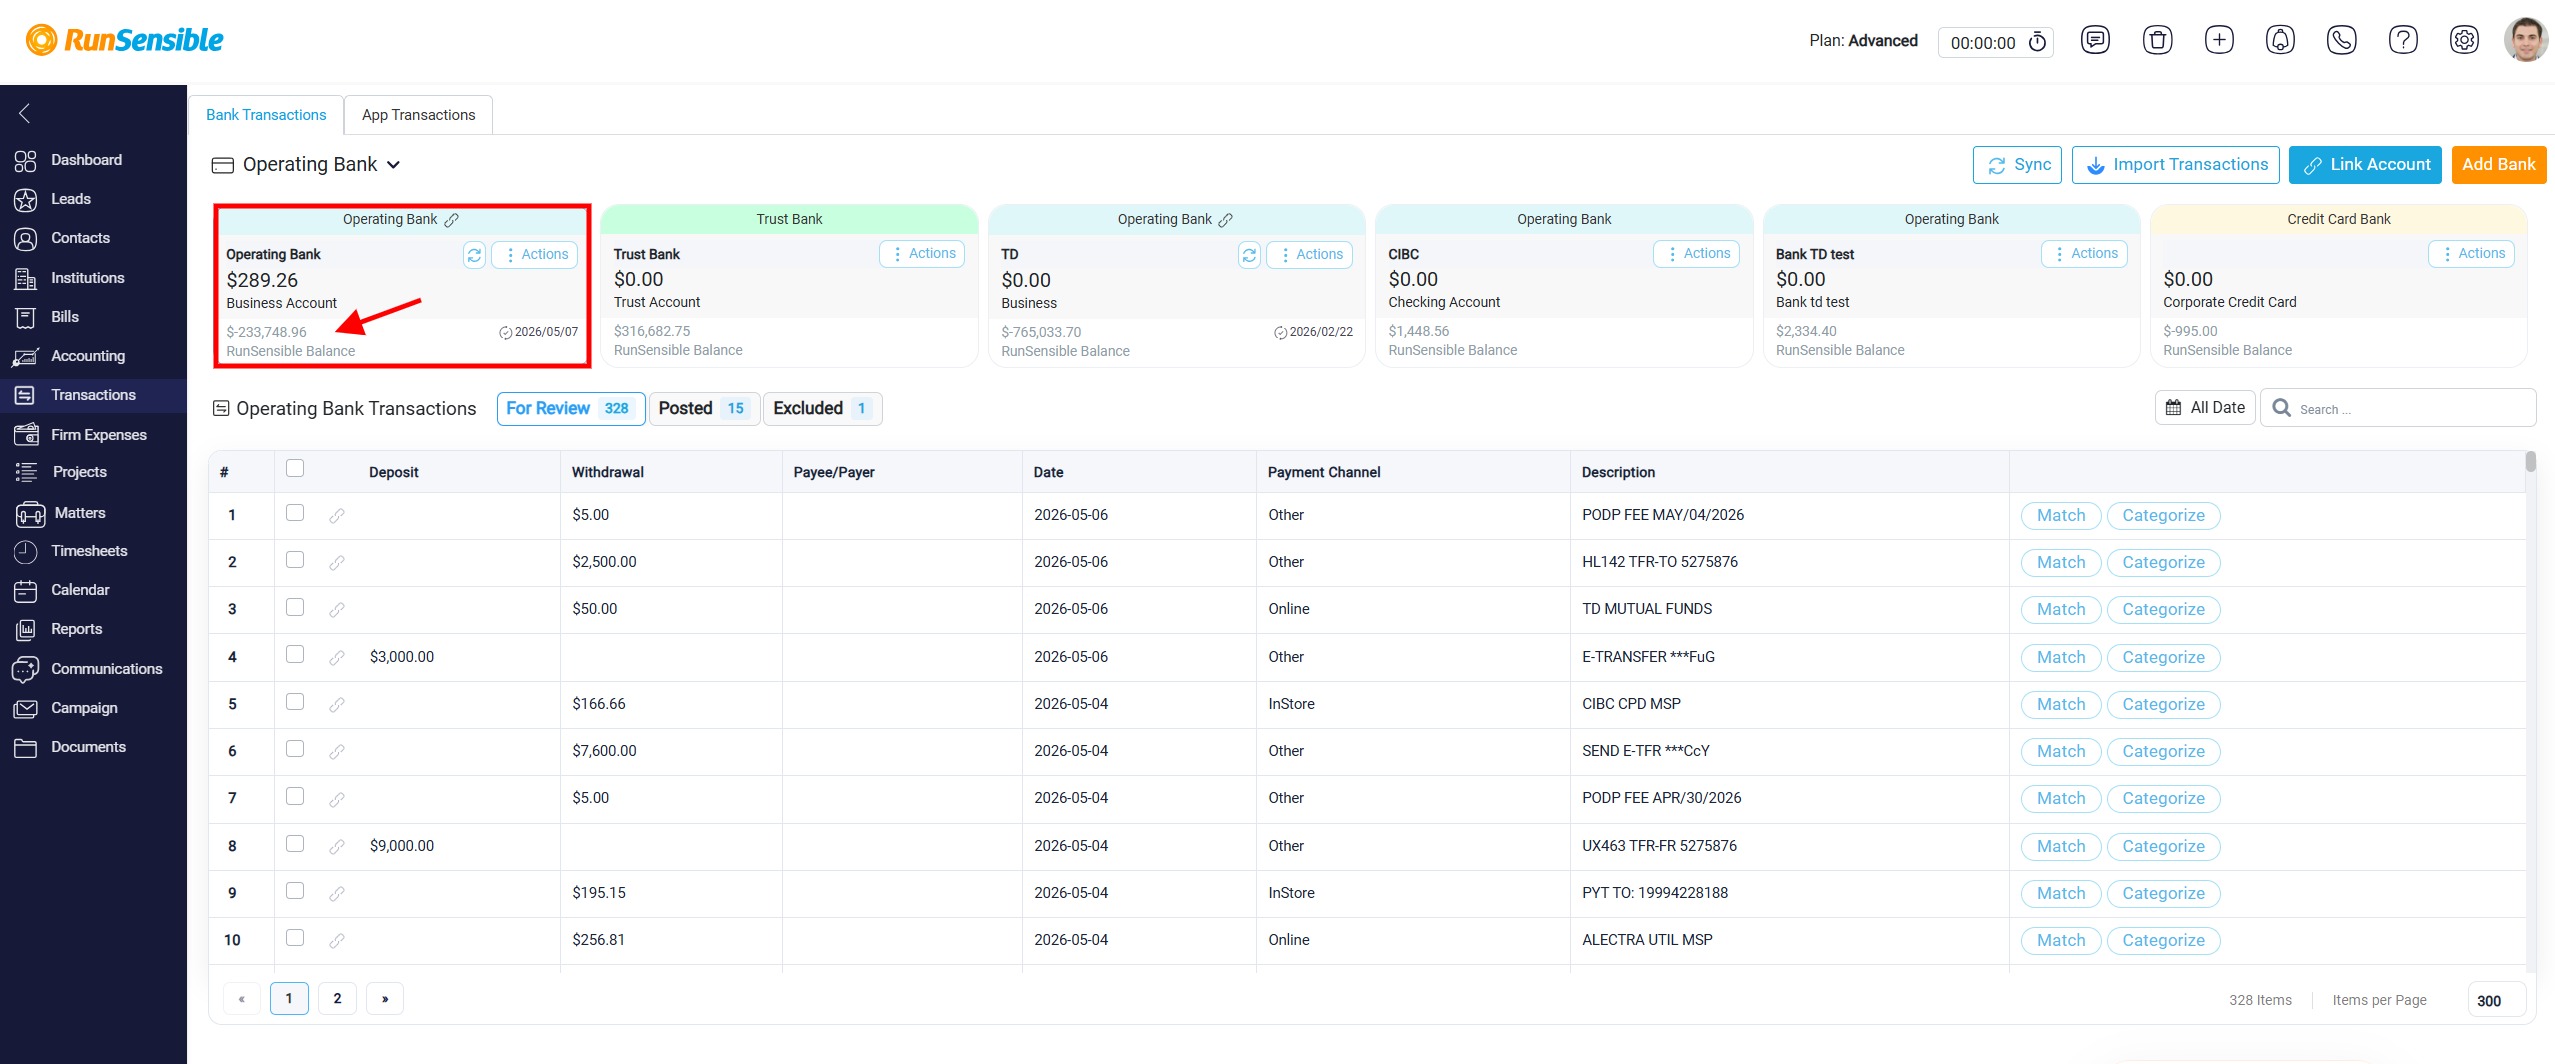Screen dimensions: 2555x1064
Task: Open the settings gear icon
Action: click(2464, 40)
